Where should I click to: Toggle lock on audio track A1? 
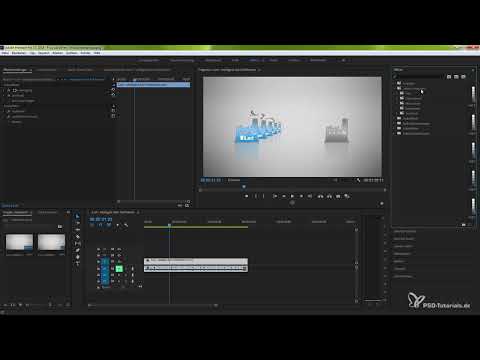click(x=98, y=268)
